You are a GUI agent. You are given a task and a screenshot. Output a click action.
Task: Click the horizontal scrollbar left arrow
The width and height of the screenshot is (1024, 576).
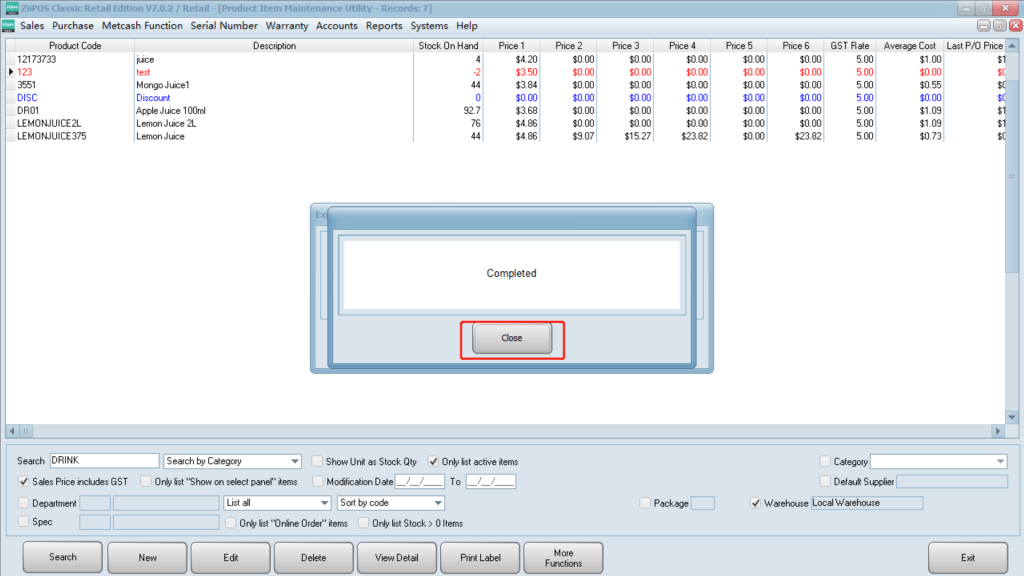click(13, 431)
